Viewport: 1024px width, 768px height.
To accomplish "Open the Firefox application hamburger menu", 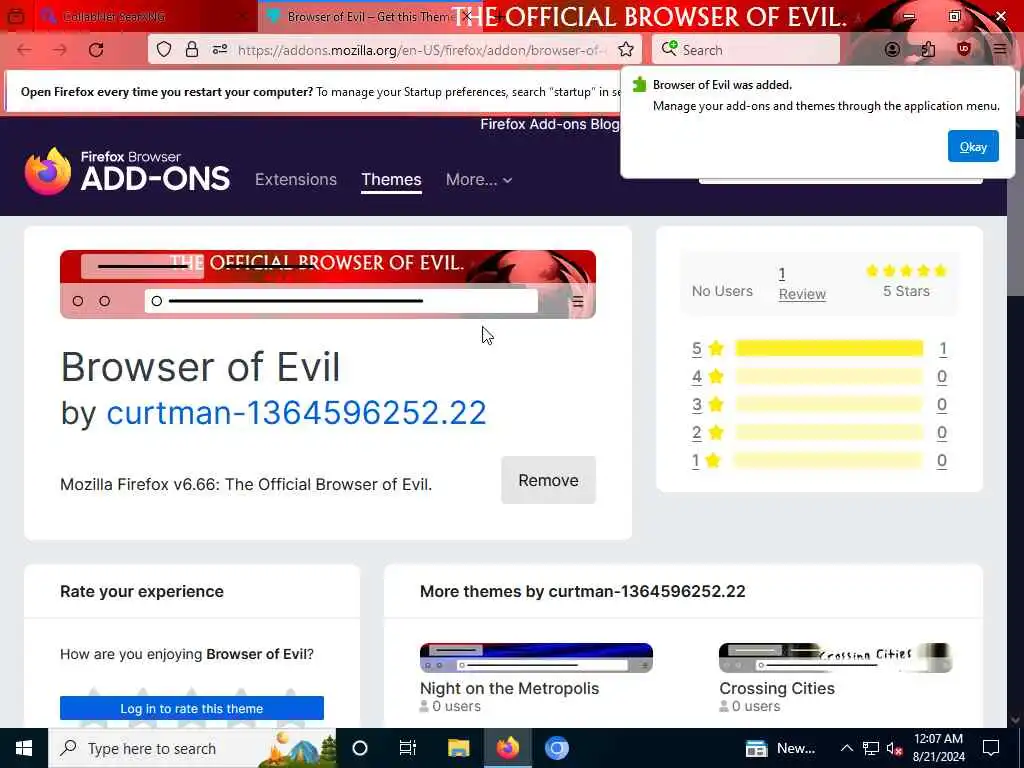I will tap(1000, 50).
